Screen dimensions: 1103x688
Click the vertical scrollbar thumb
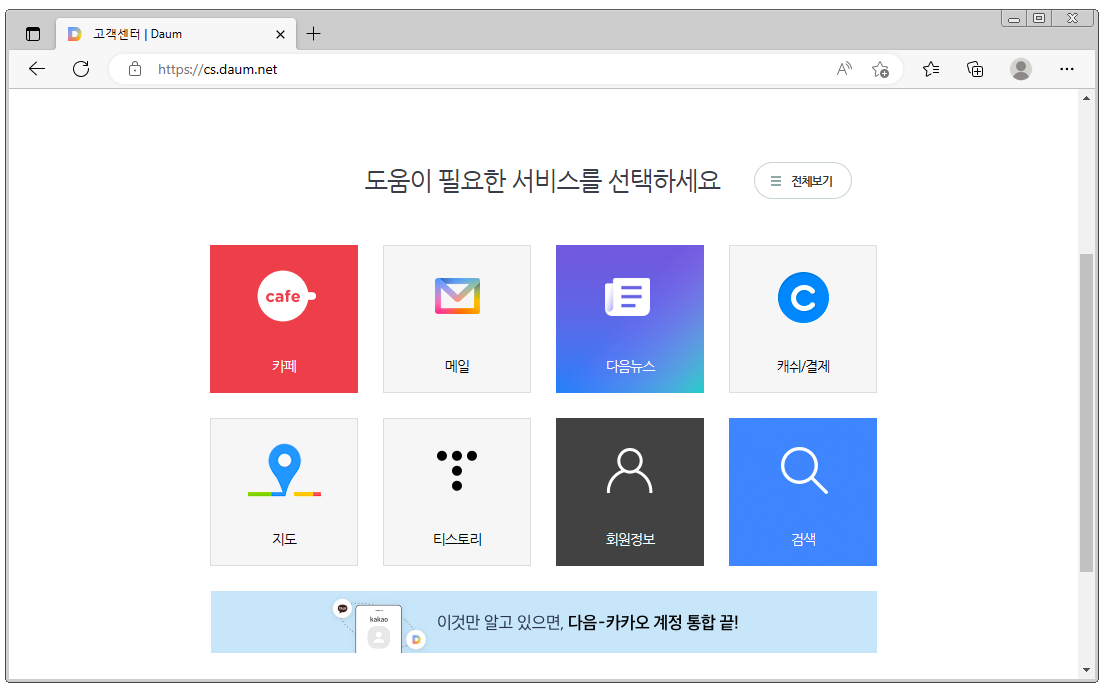pyautogui.click(x=1086, y=413)
